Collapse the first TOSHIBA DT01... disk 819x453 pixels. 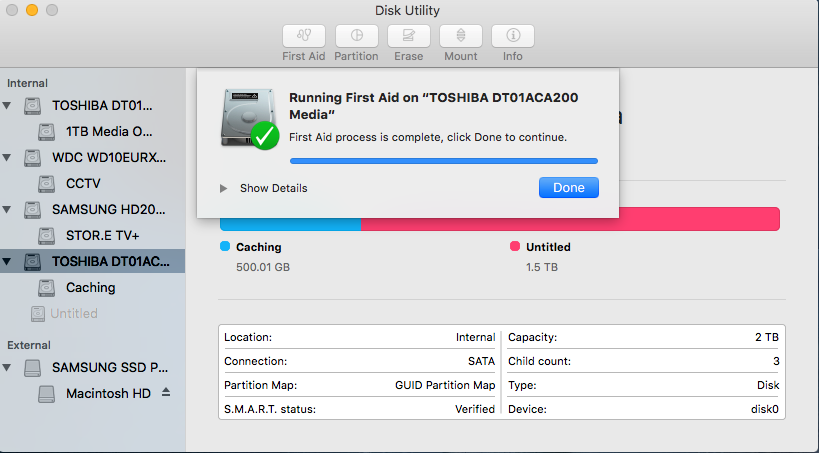(x=7, y=106)
